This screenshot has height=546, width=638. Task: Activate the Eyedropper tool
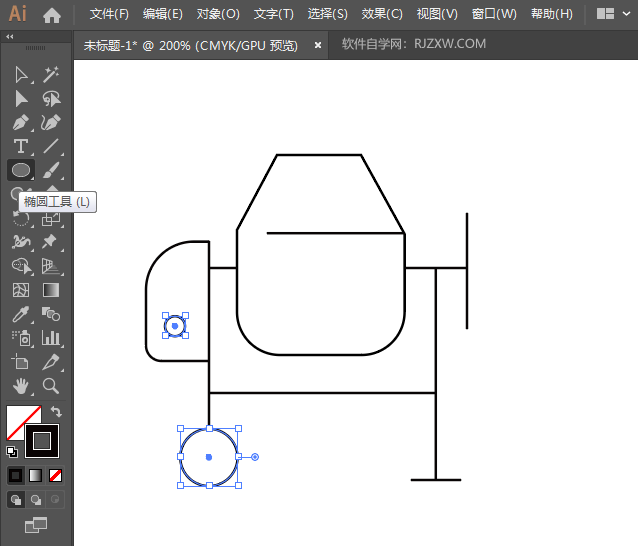[x=21, y=314]
